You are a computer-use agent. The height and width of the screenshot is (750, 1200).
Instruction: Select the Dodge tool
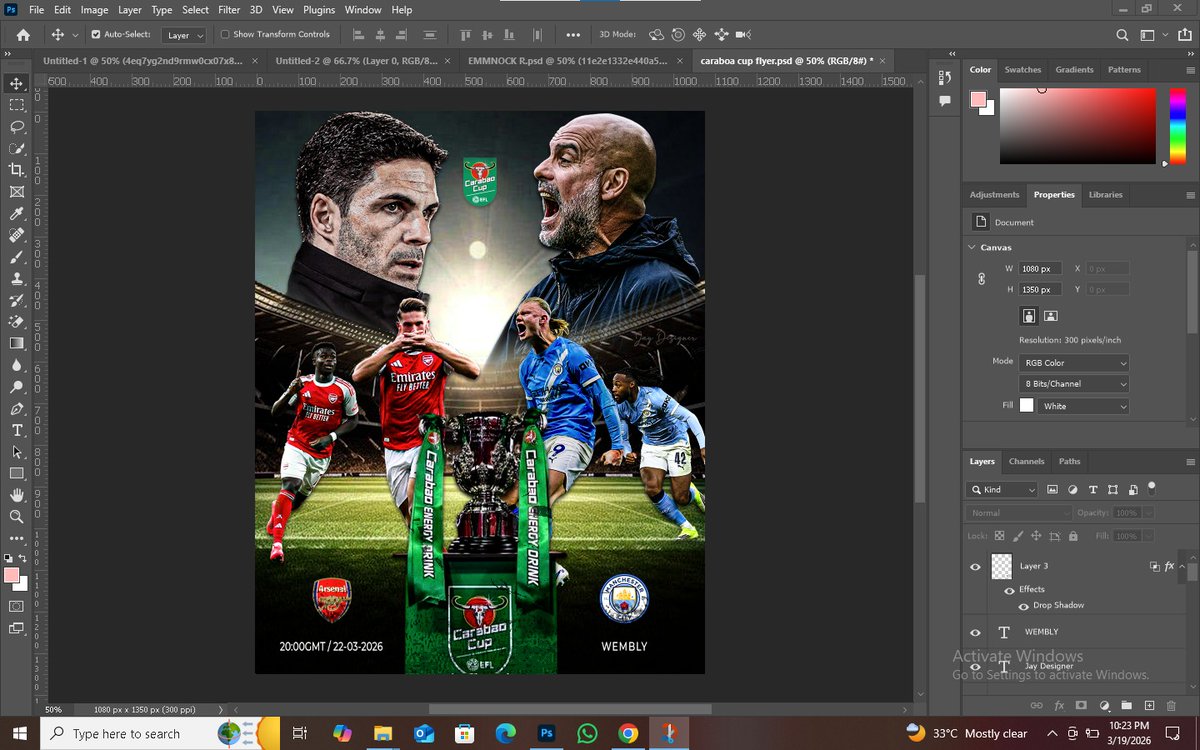click(17, 387)
